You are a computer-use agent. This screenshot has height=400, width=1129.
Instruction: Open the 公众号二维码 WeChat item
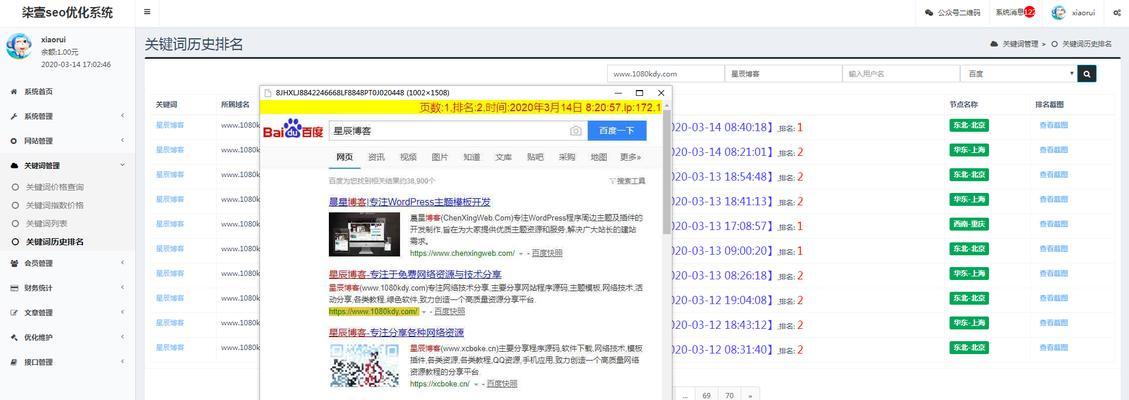click(x=952, y=12)
